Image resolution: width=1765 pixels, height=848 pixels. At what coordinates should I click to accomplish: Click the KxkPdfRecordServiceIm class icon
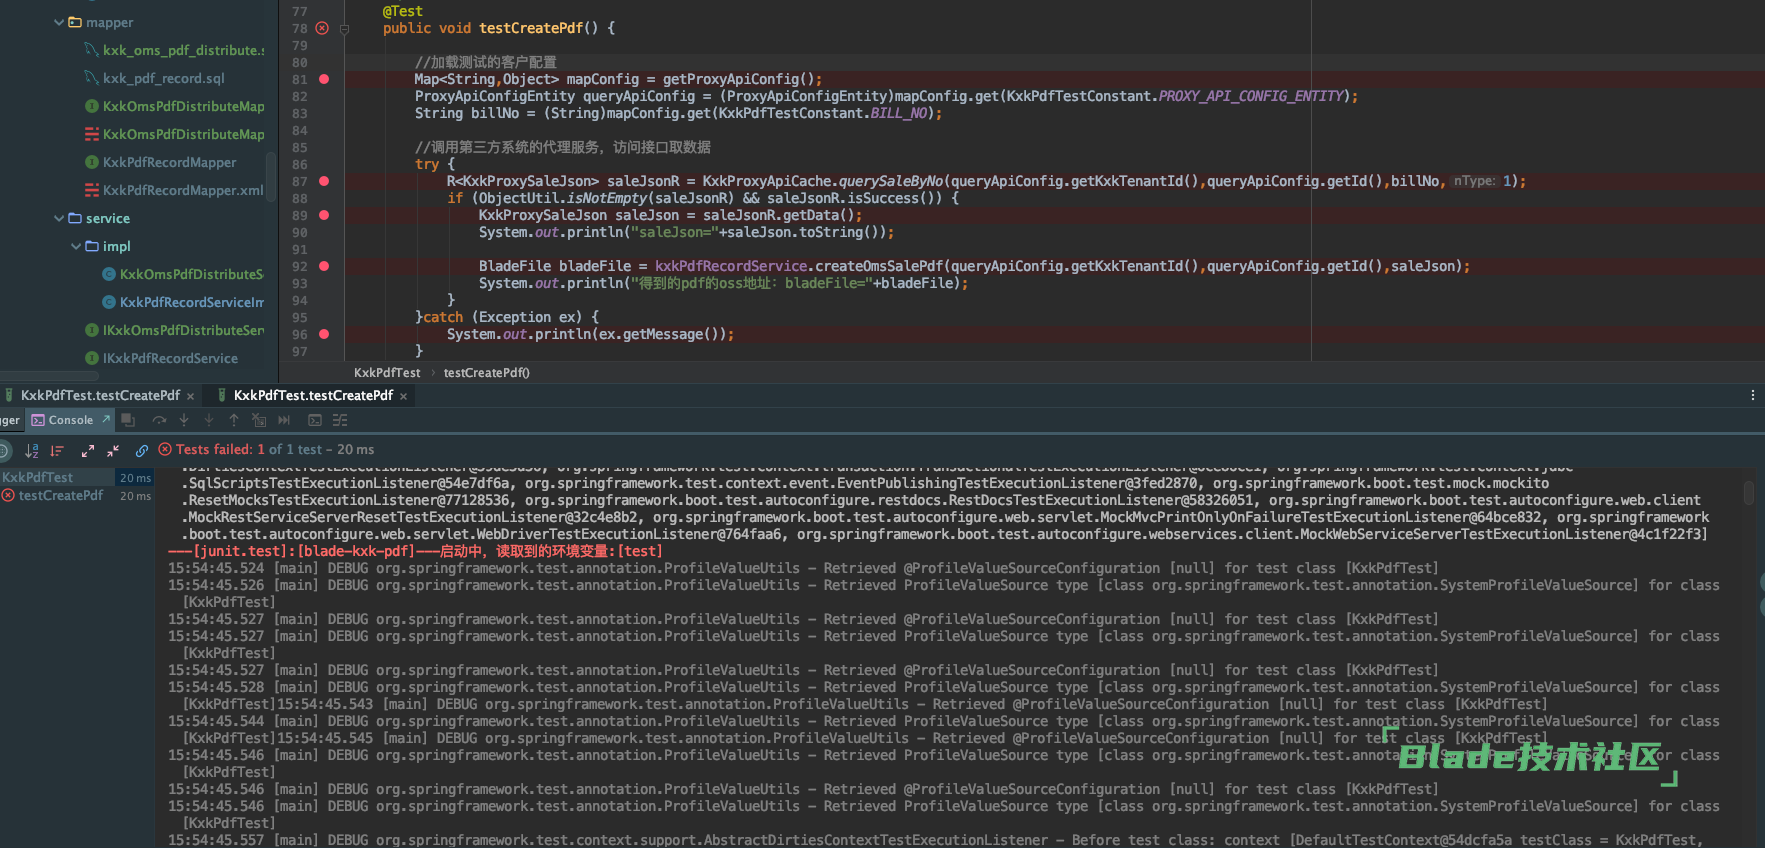[109, 302]
